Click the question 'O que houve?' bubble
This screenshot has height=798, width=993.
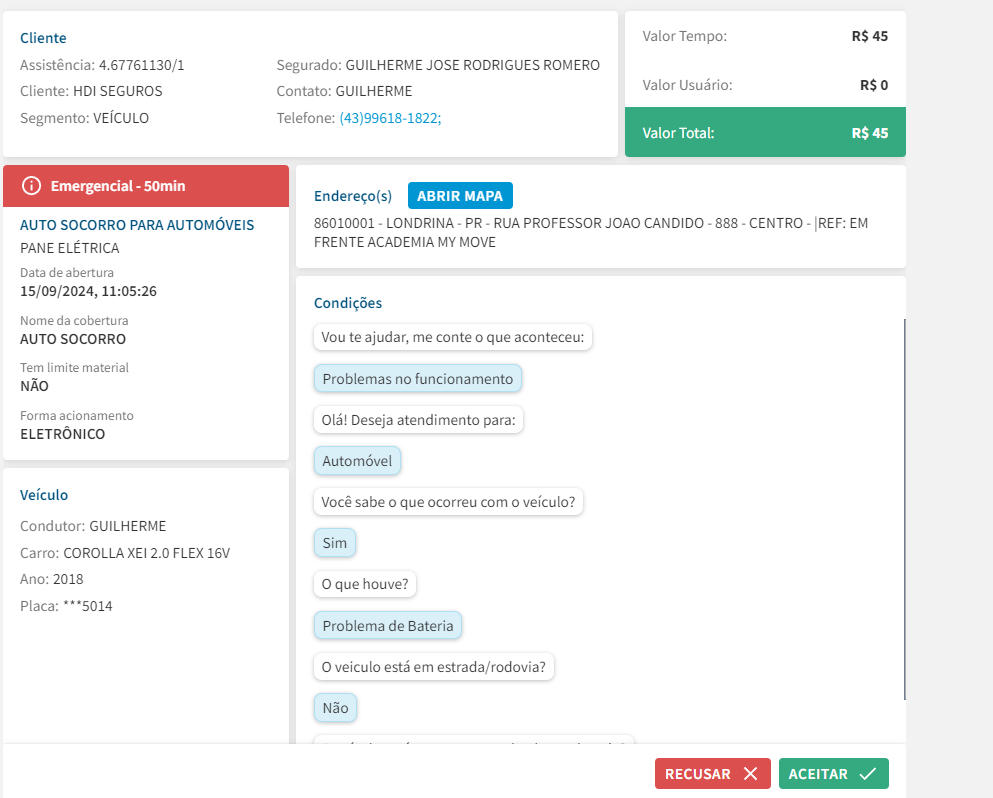(366, 584)
